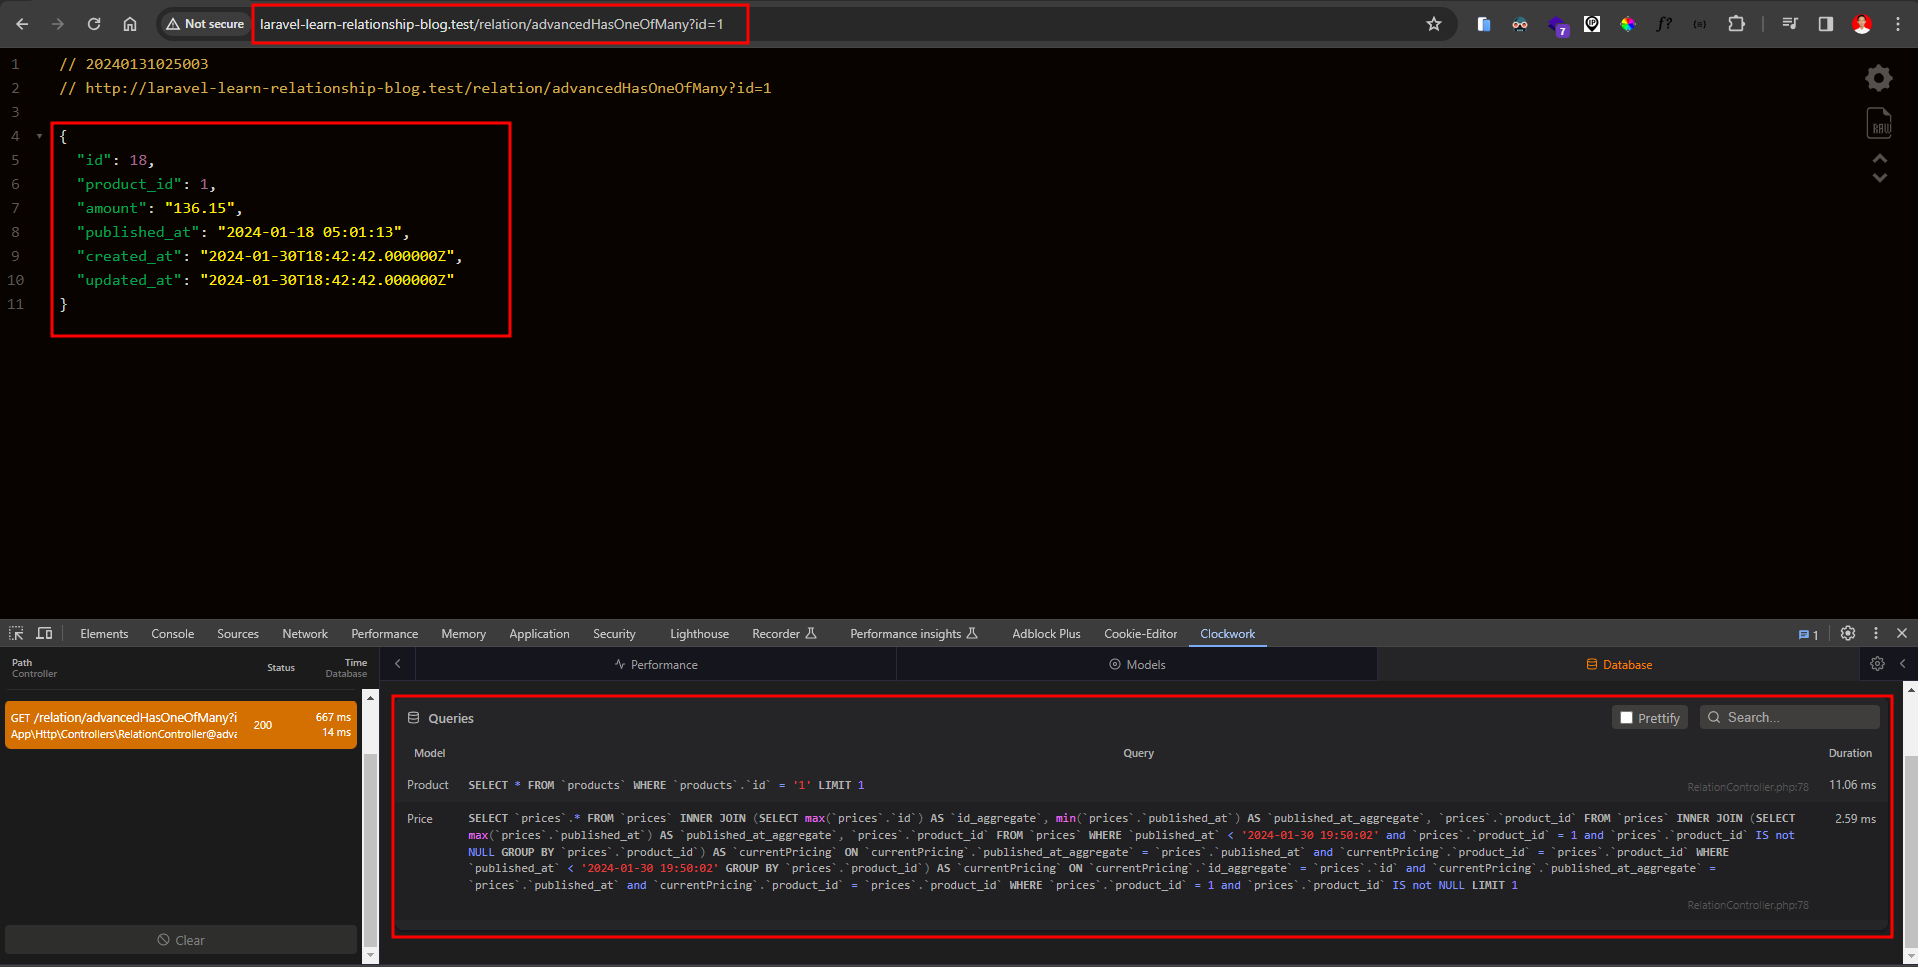The width and height of the screenshot is (1918, 967).
Task: Open the browser extensions puzzle icon
Action: [1737, 24]
